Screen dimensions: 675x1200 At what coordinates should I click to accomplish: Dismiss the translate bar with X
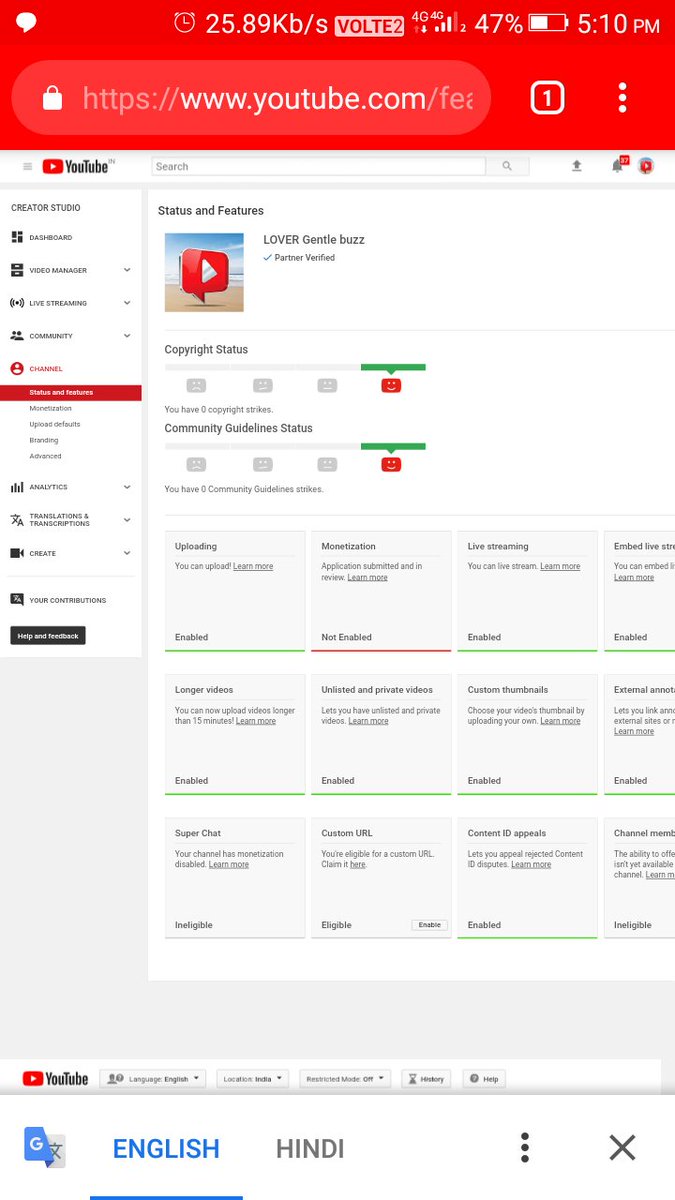pyautogui.click(x=622, y=1148)
